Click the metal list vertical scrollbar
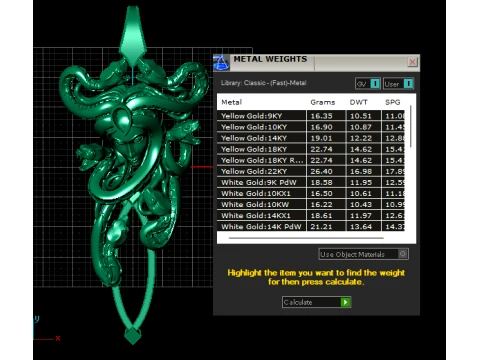480x360 pixels. pos(411,127)
